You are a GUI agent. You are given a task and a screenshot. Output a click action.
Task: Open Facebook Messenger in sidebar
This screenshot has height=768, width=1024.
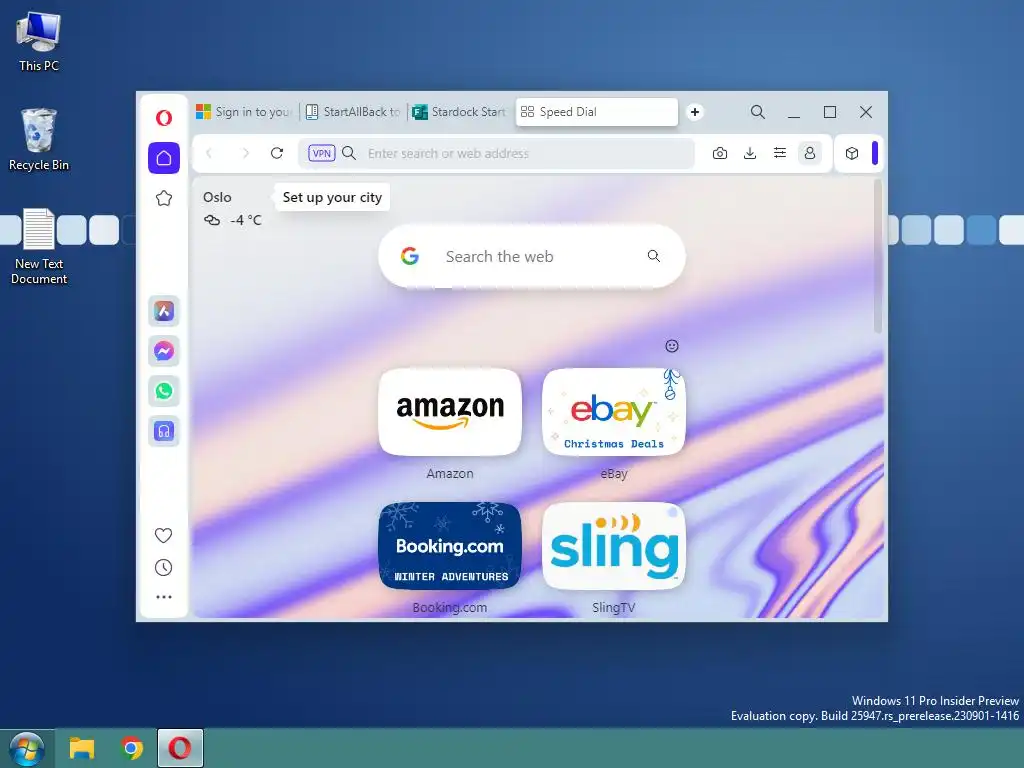click(164, 351)
